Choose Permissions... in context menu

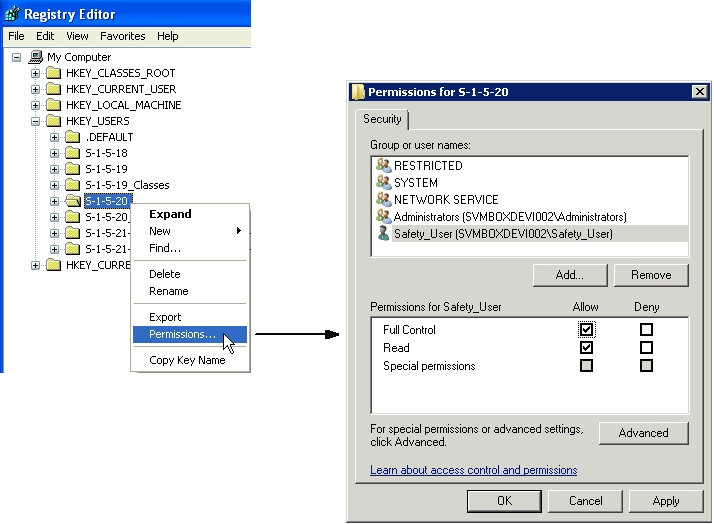click(190, 334)
